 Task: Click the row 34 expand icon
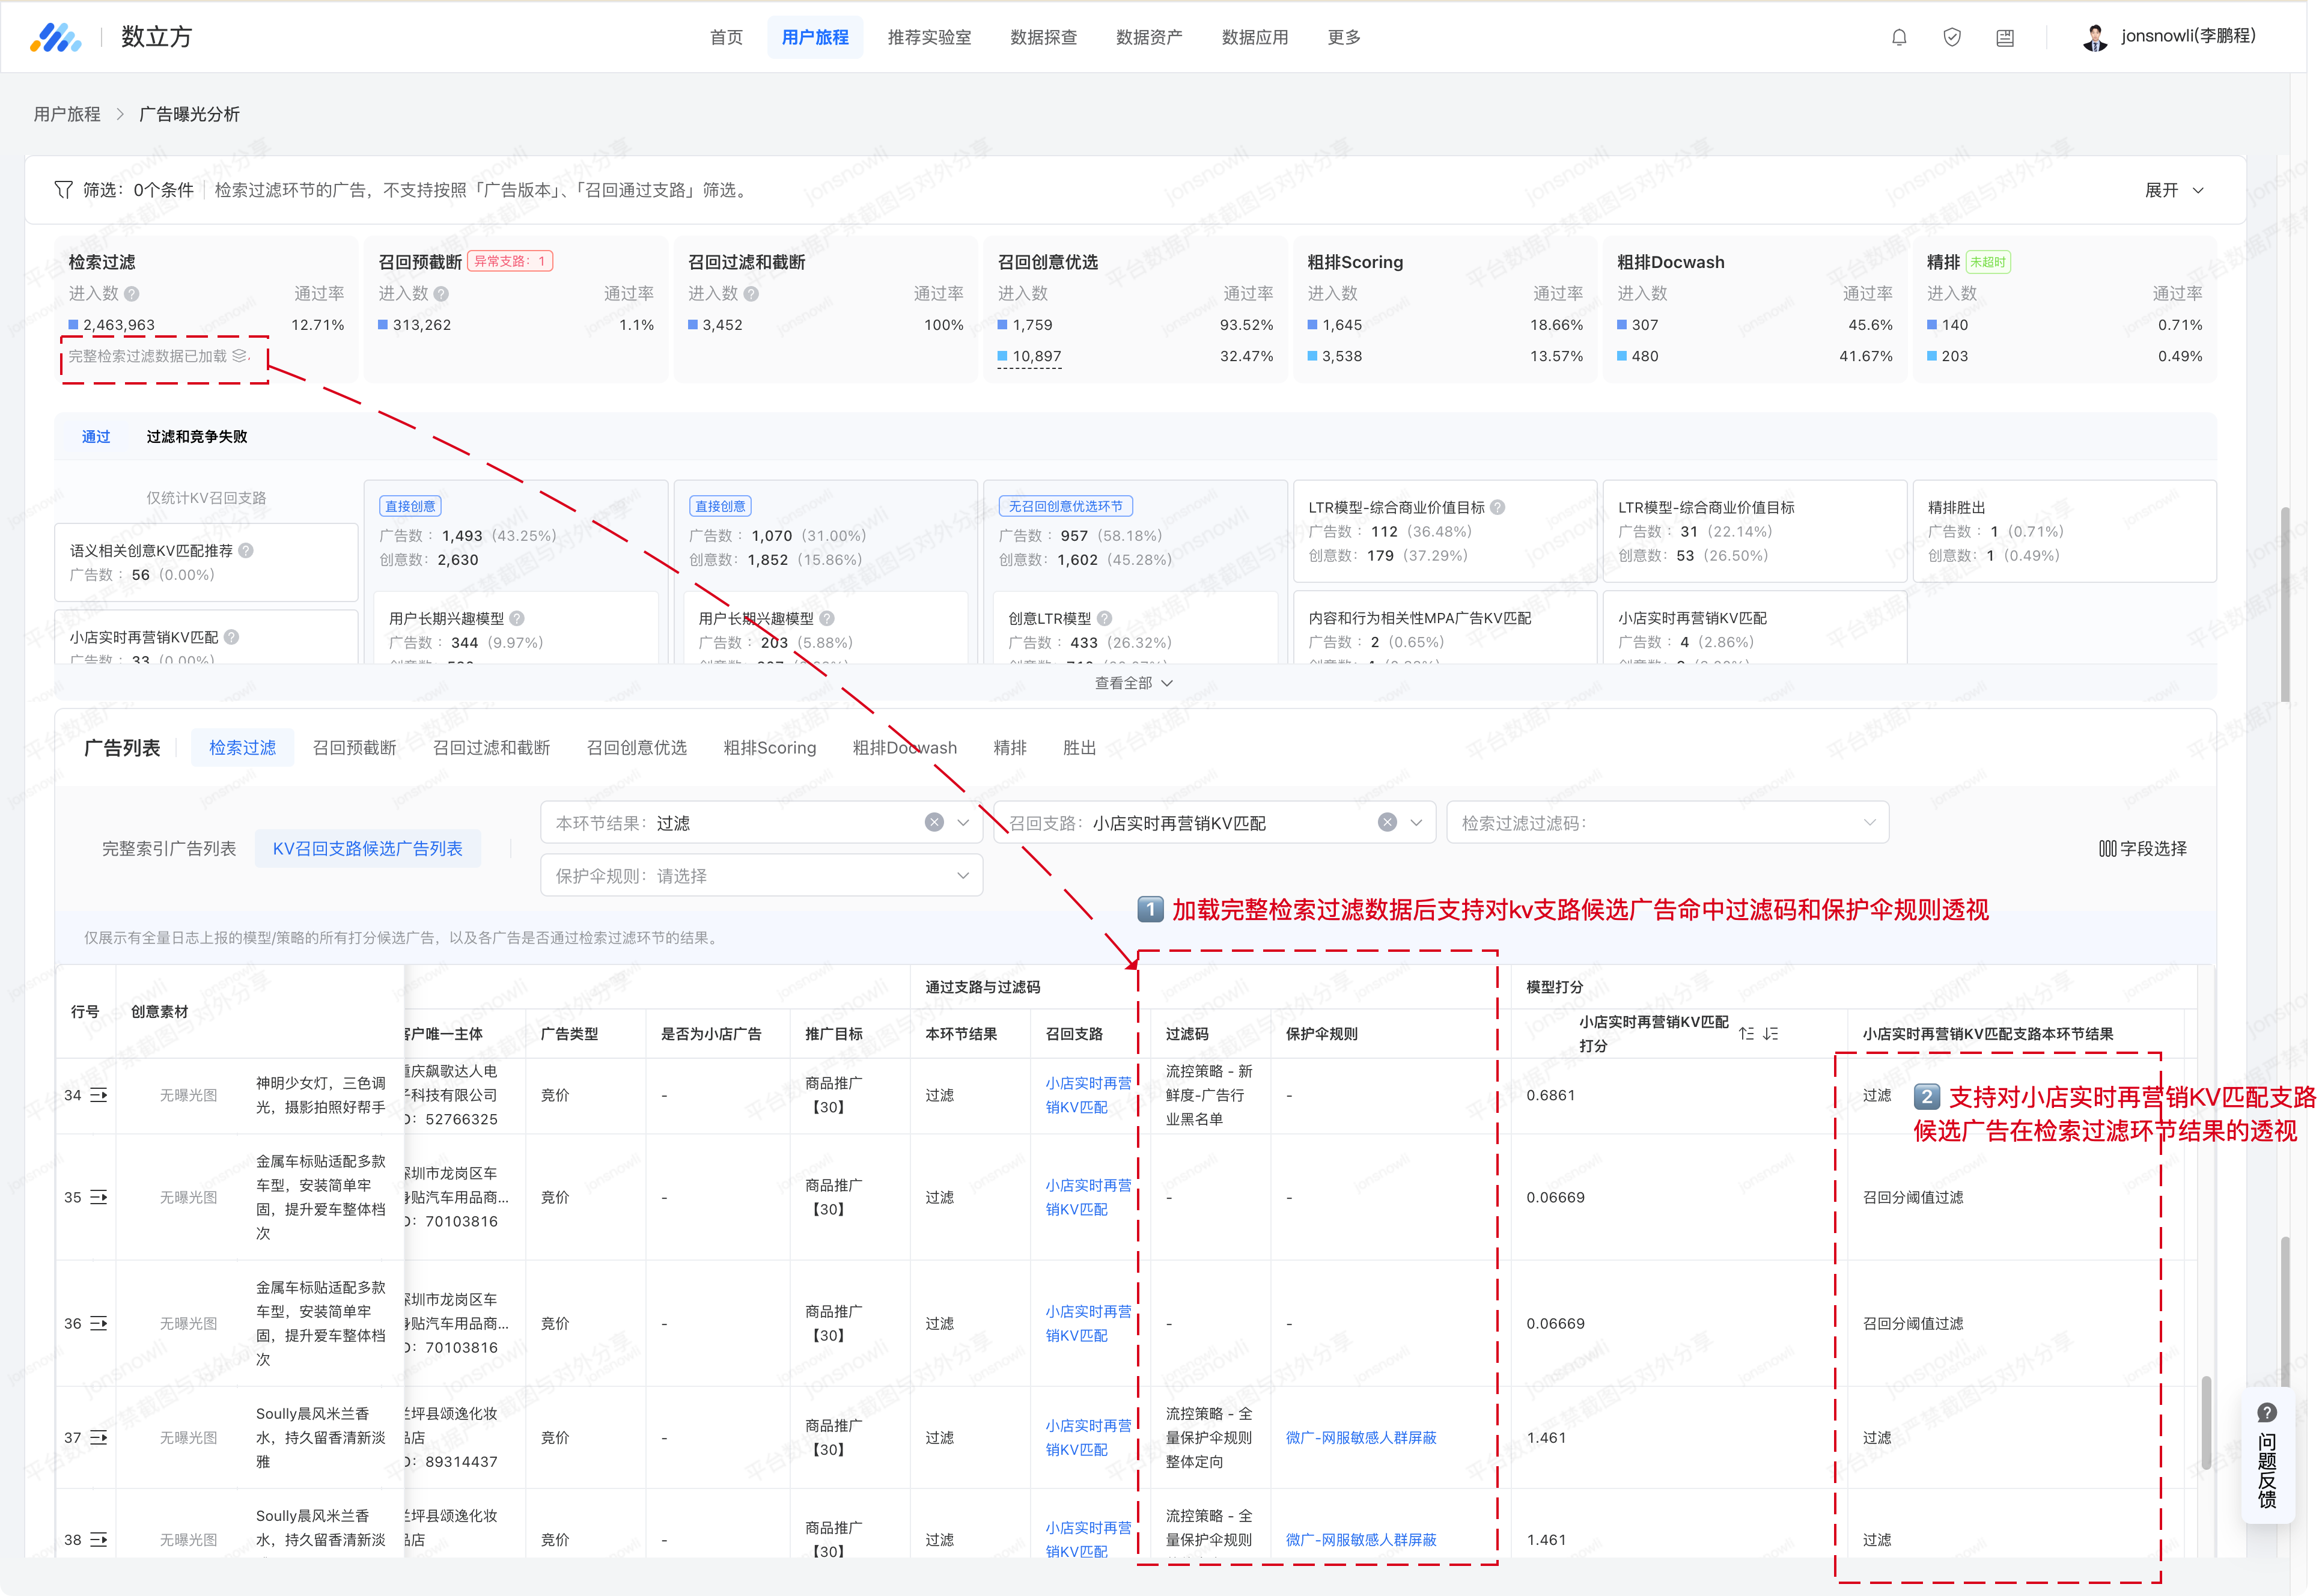[99, 1095]
